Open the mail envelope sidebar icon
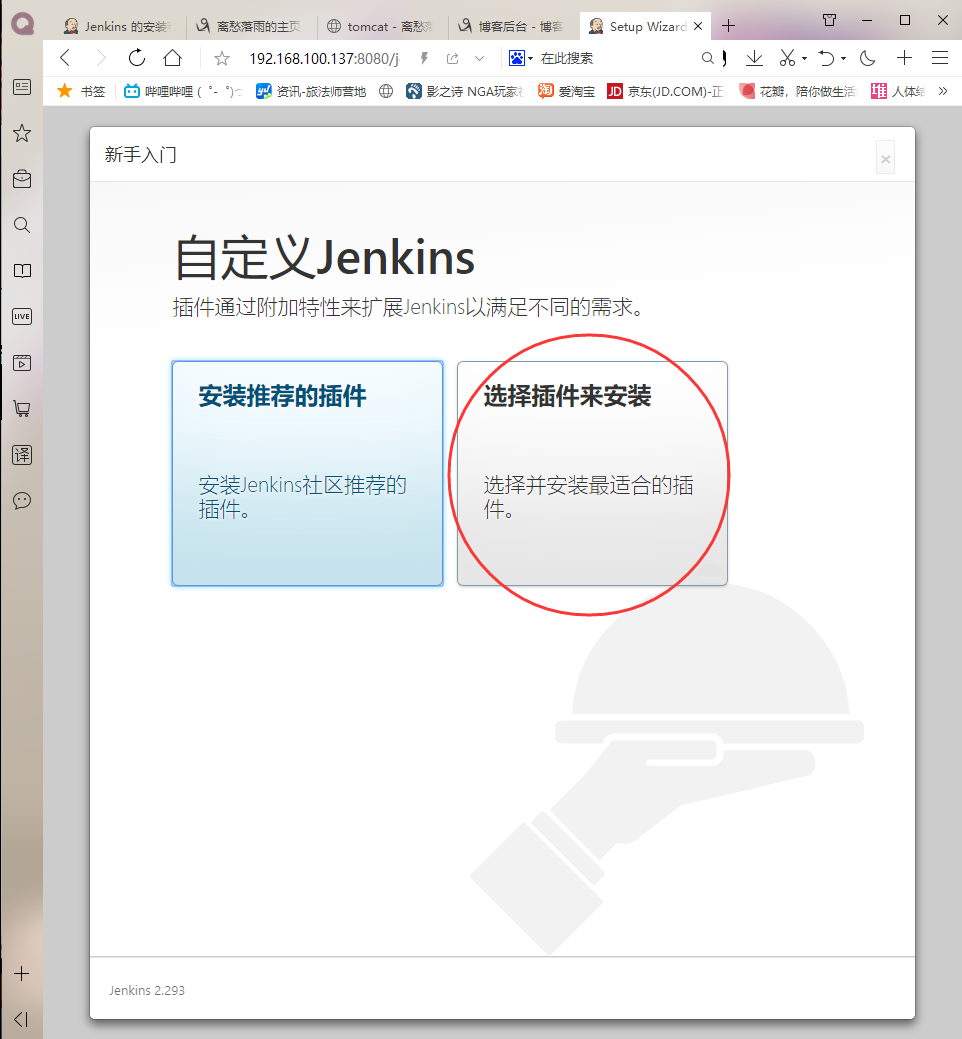 tap(22, 179)
